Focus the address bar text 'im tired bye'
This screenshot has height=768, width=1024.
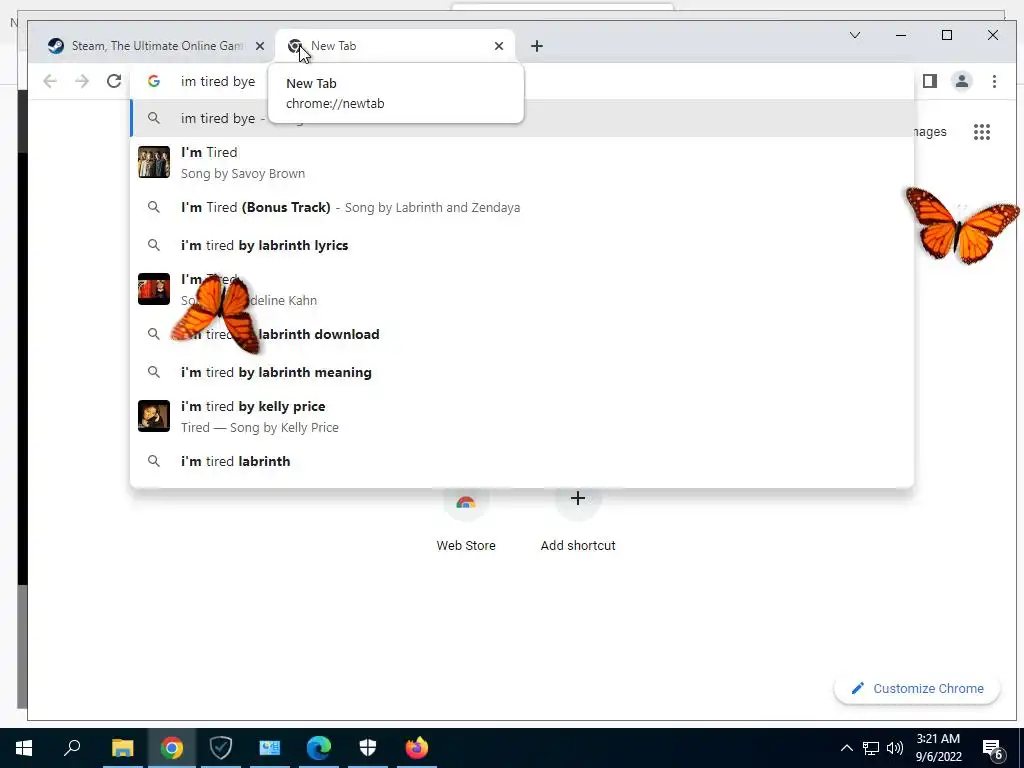pos(218,82)
